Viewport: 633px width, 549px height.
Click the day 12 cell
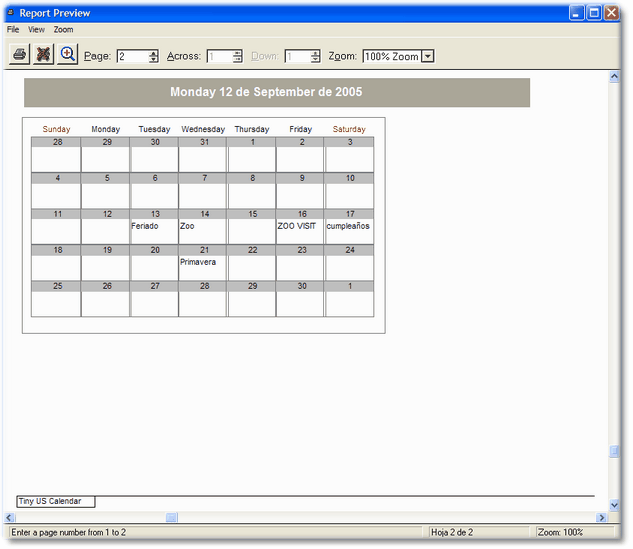click(x=105, y=226)
